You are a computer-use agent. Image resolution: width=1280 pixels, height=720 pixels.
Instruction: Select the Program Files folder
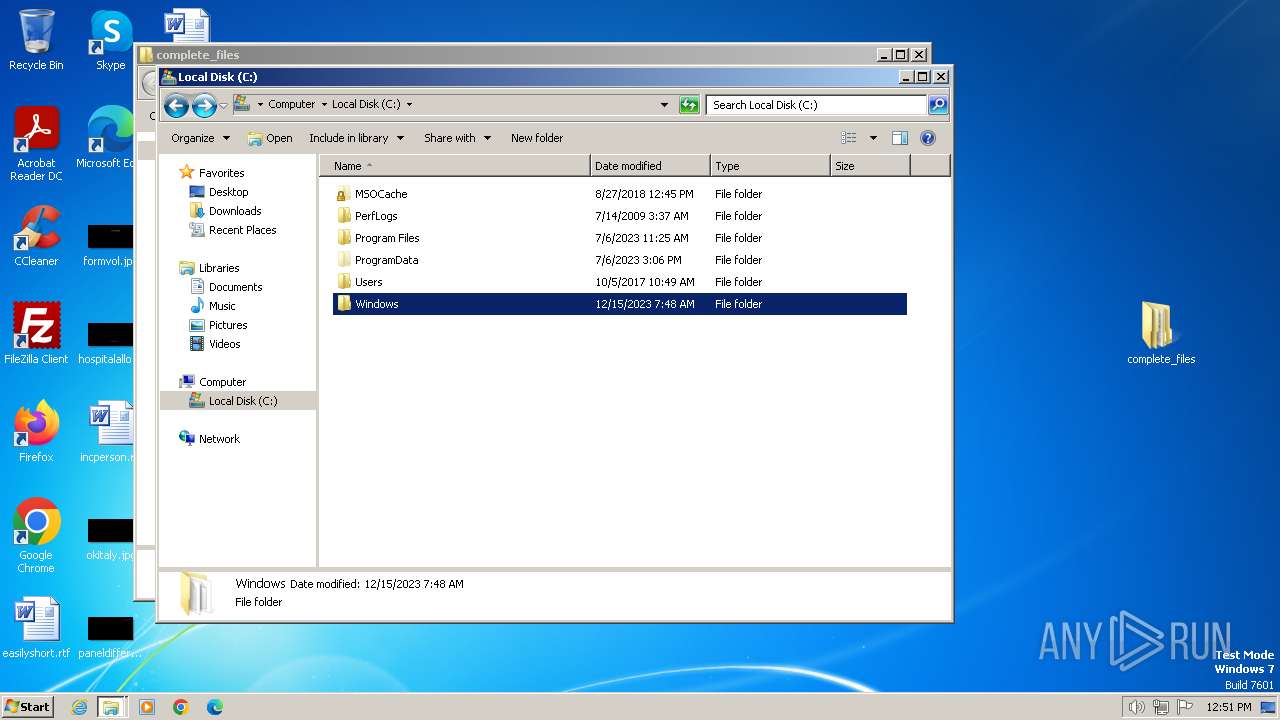coord(387,238)
